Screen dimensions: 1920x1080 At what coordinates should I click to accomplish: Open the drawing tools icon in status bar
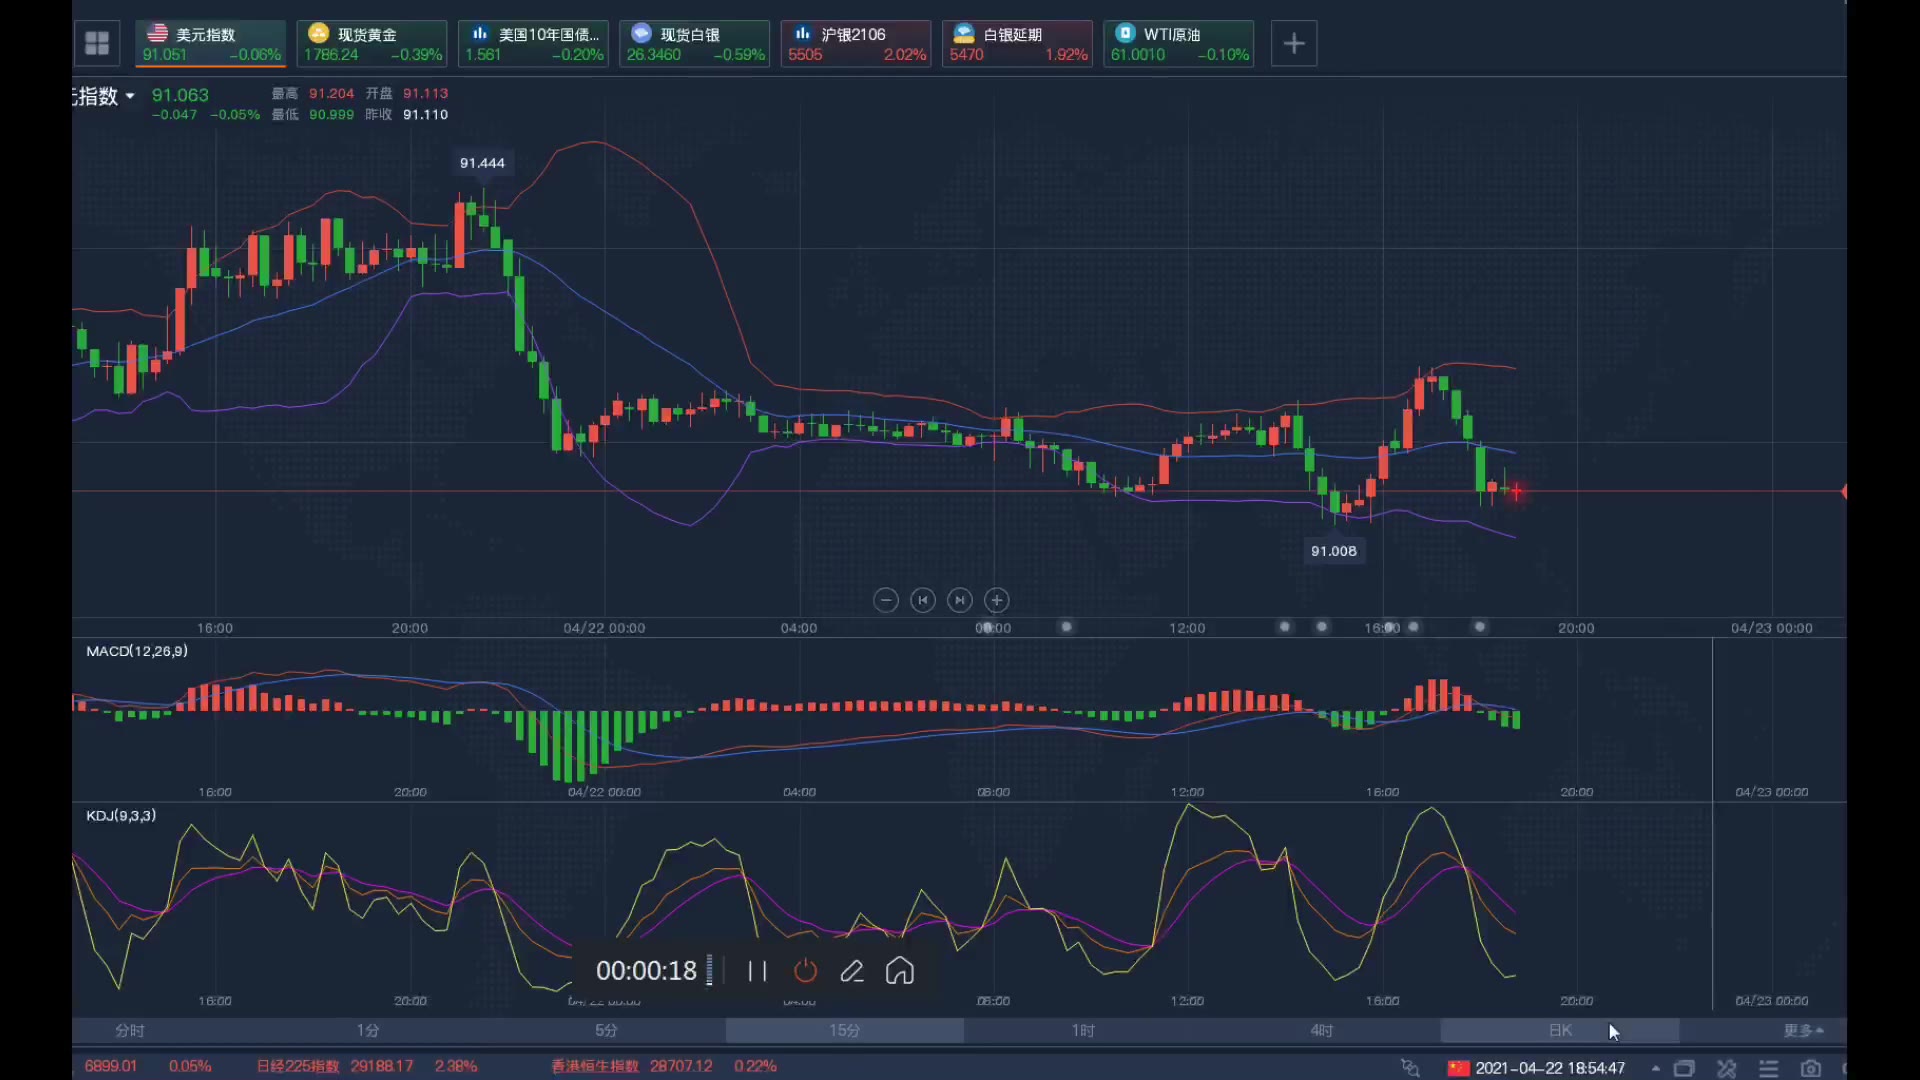click(x=1727, y=1068)
